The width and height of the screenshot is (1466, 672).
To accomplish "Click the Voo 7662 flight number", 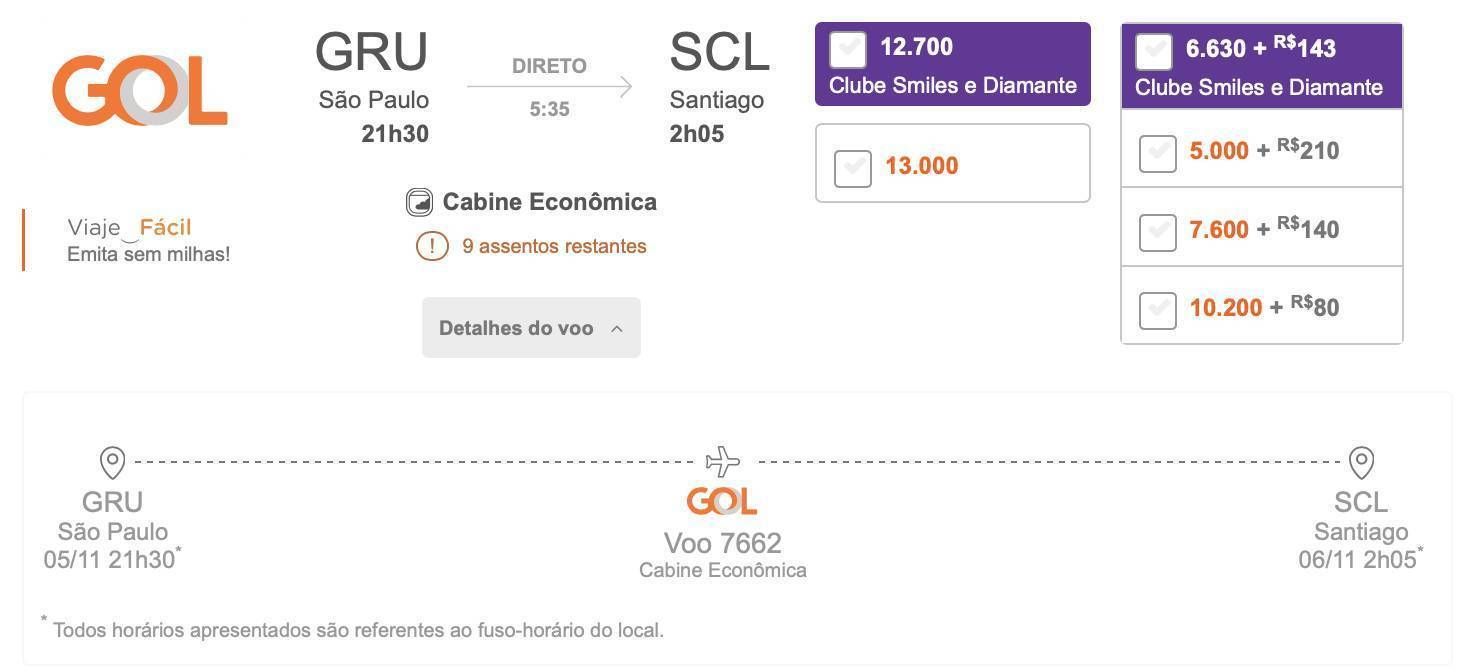I will [x=723, y=543].
